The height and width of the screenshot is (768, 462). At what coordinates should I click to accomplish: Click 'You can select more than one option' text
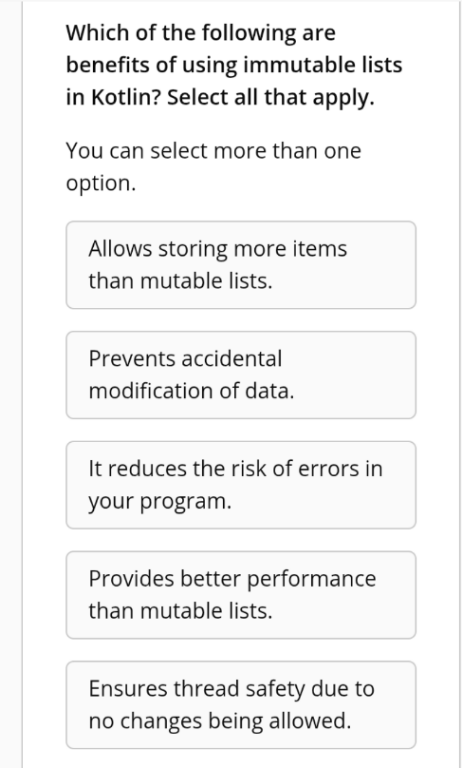click(214, 167)
